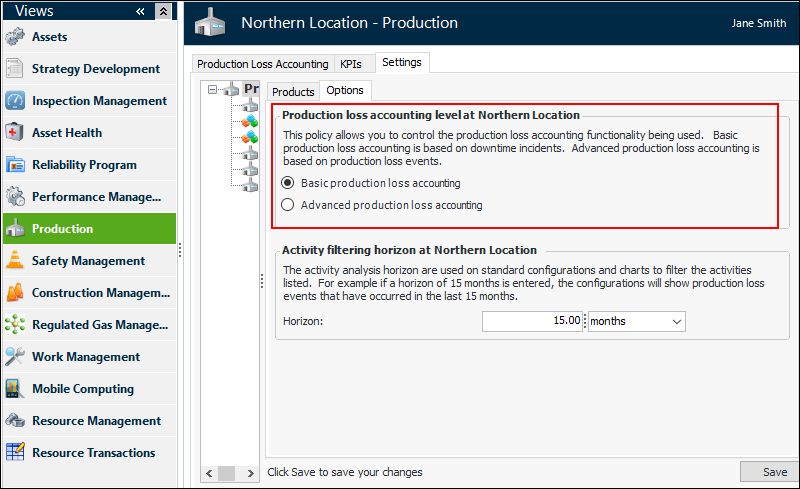
Task: Click the Jane Smith user name
Action: tap(759, 23)
